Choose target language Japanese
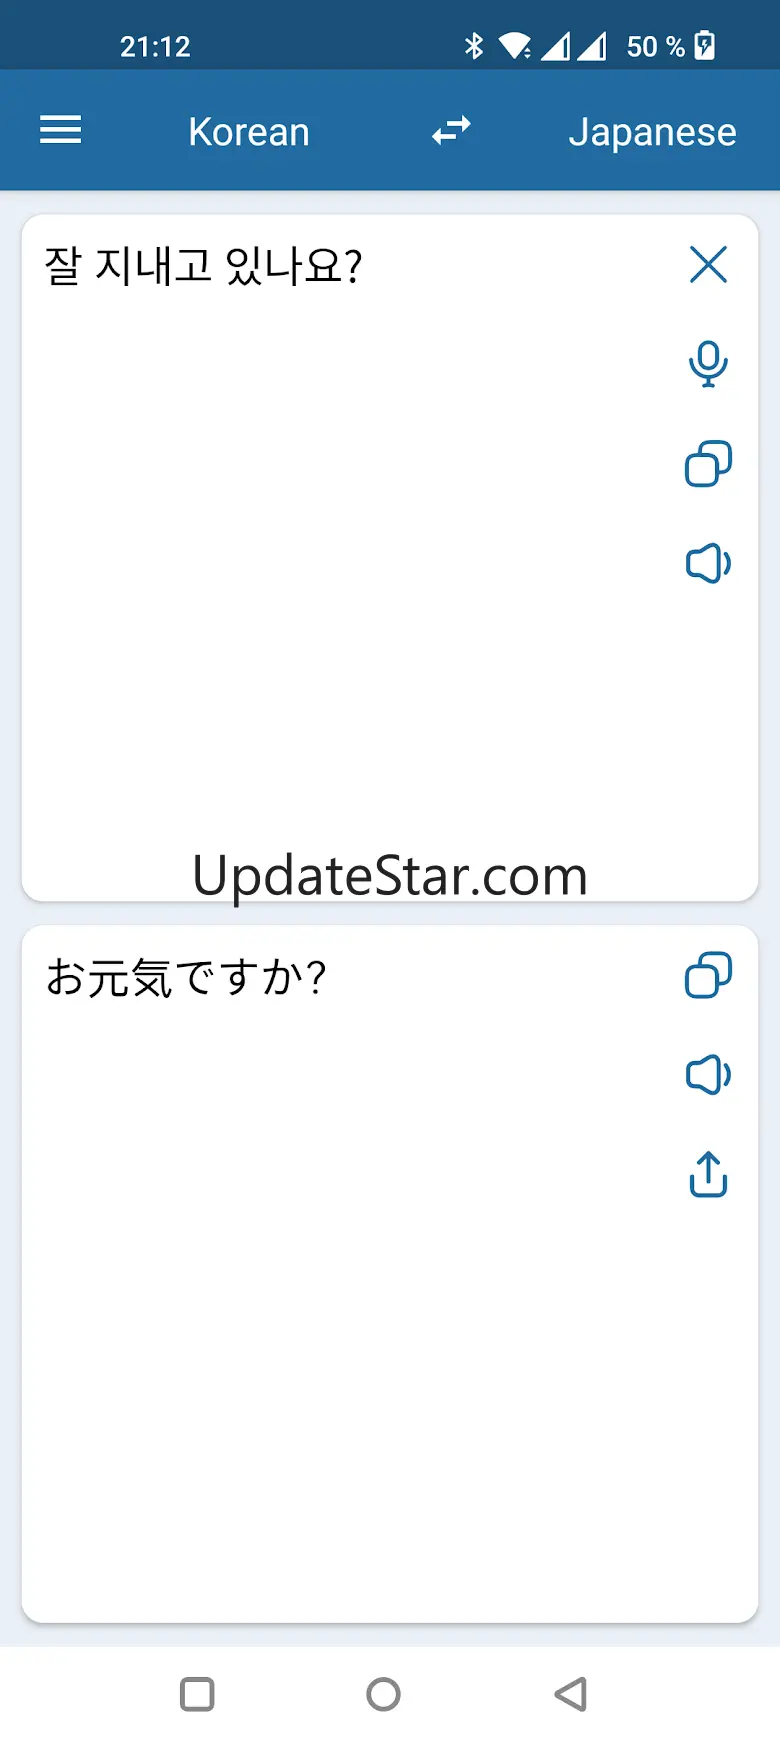780x1742 pixels. (652, 132)
